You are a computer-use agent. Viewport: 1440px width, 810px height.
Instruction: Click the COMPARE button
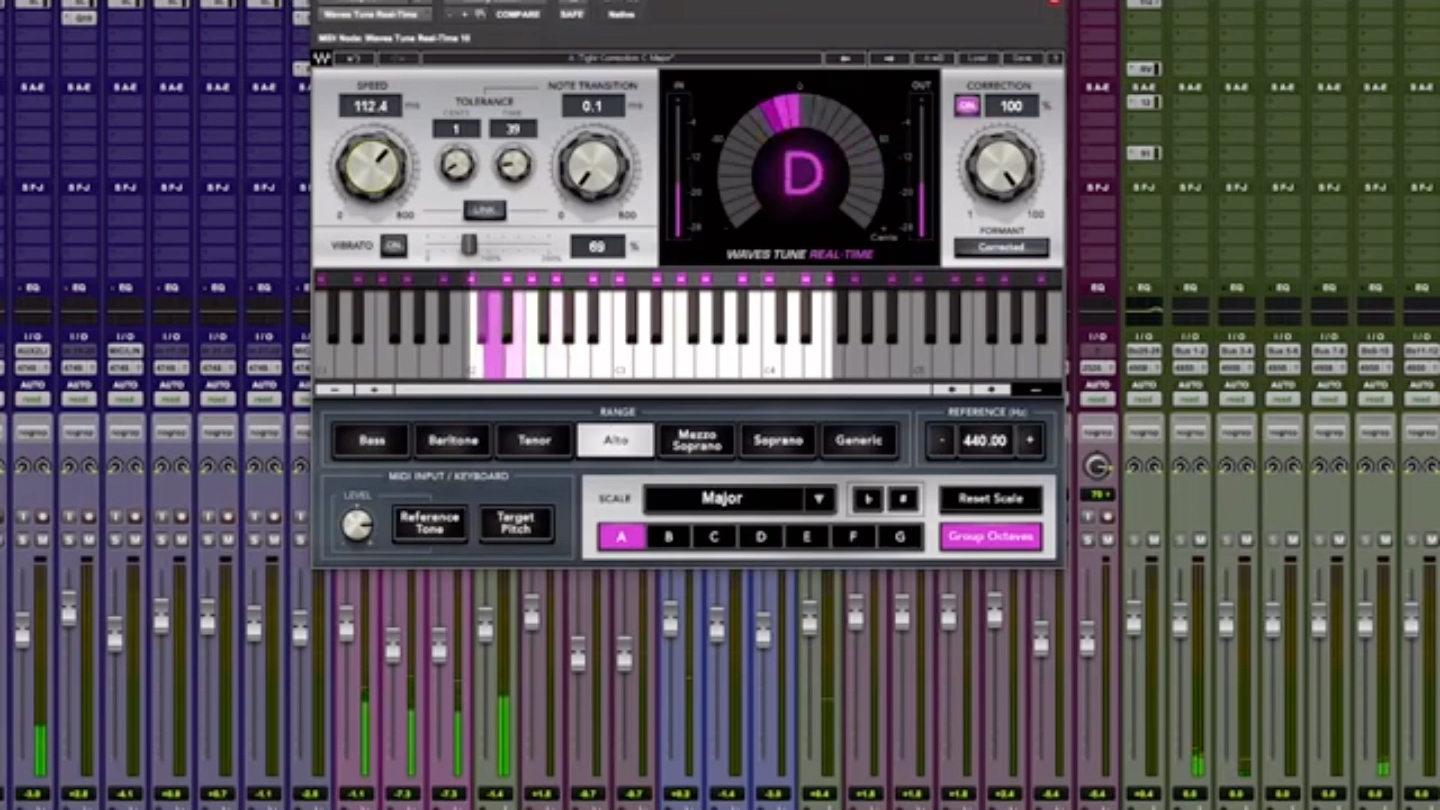(x=518, y=14)
